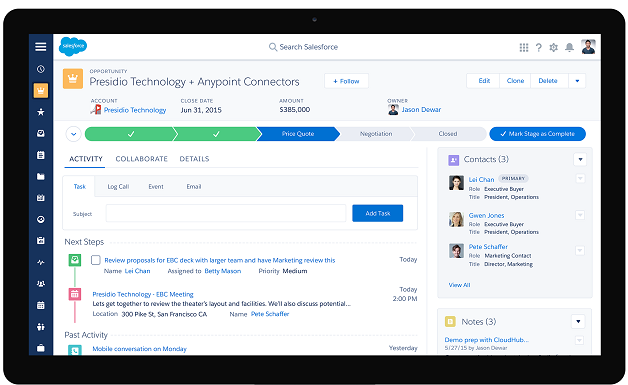Open the hamburger navigation menu

(x=40, y=47)
